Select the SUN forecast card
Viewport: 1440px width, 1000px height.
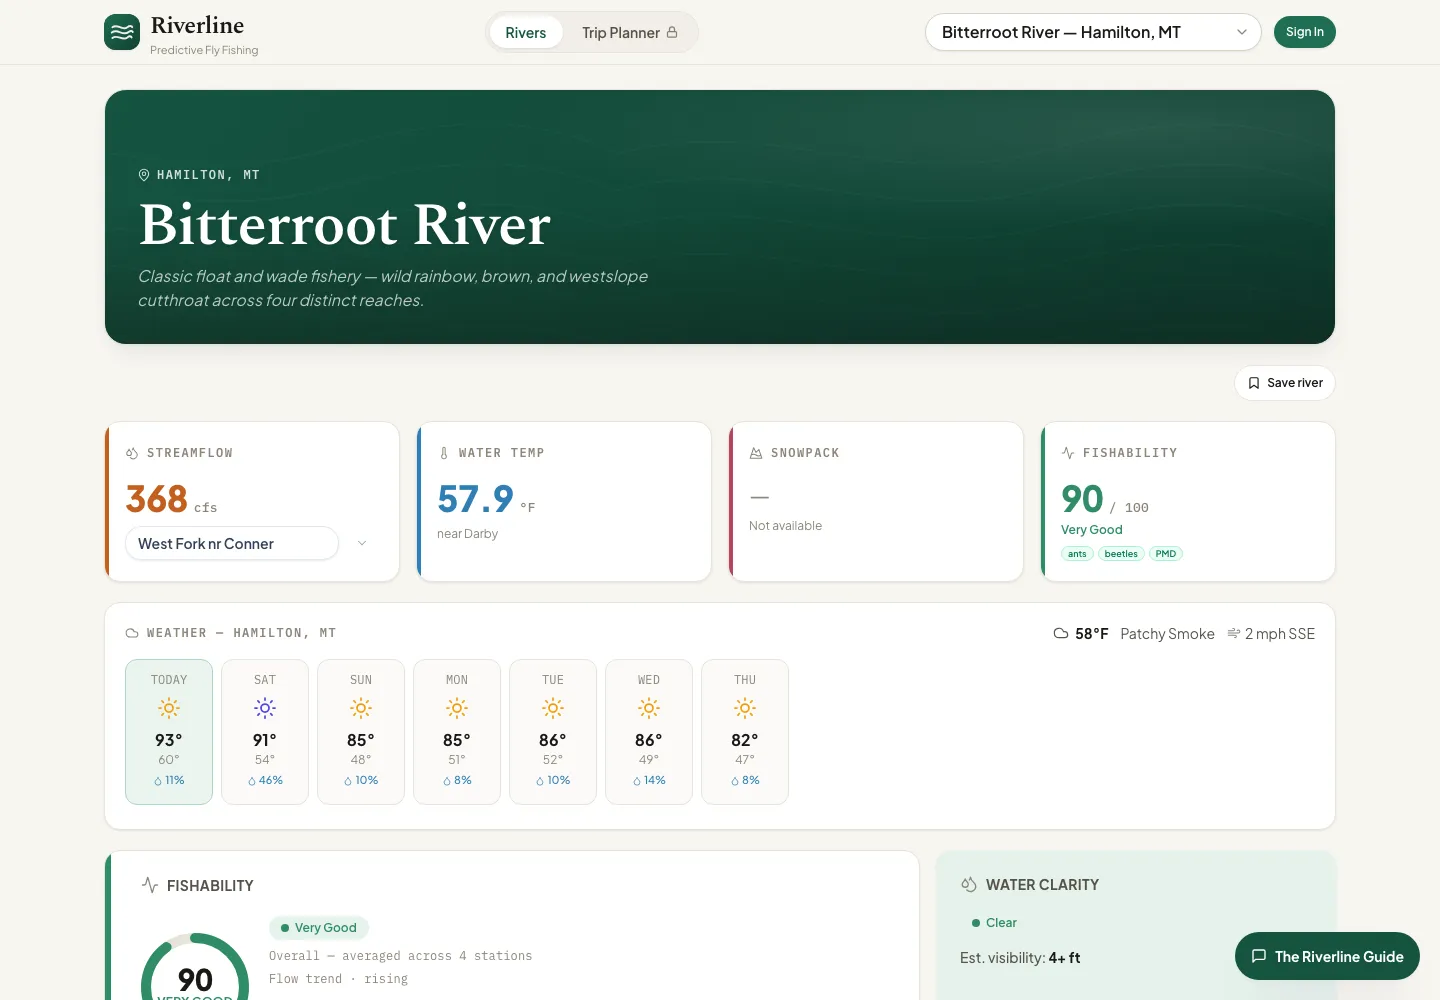point(361,732)
